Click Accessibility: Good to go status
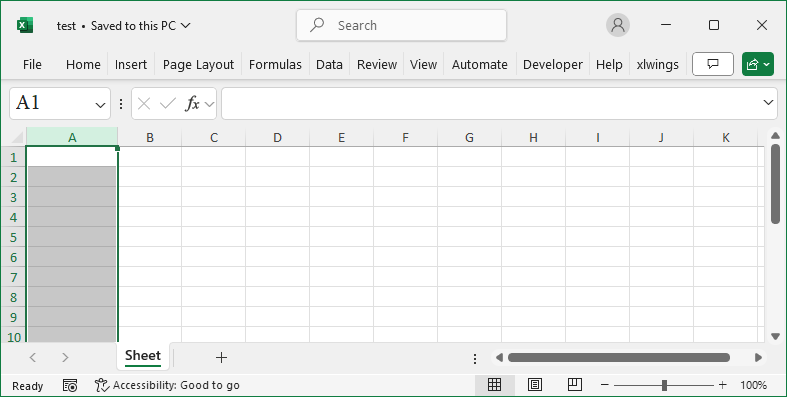Screen dimensions: 787x397 coord(167,385)
